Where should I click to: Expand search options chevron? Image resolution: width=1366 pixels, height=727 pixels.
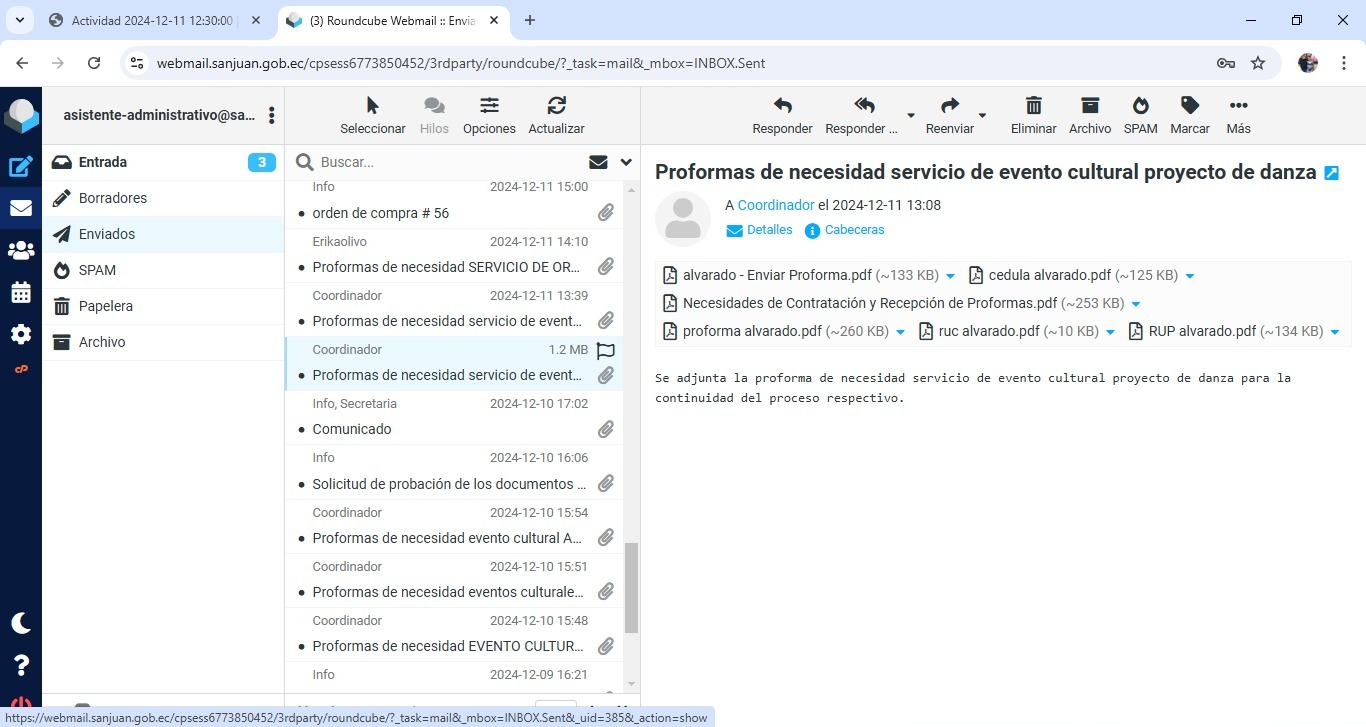point(626,162)
